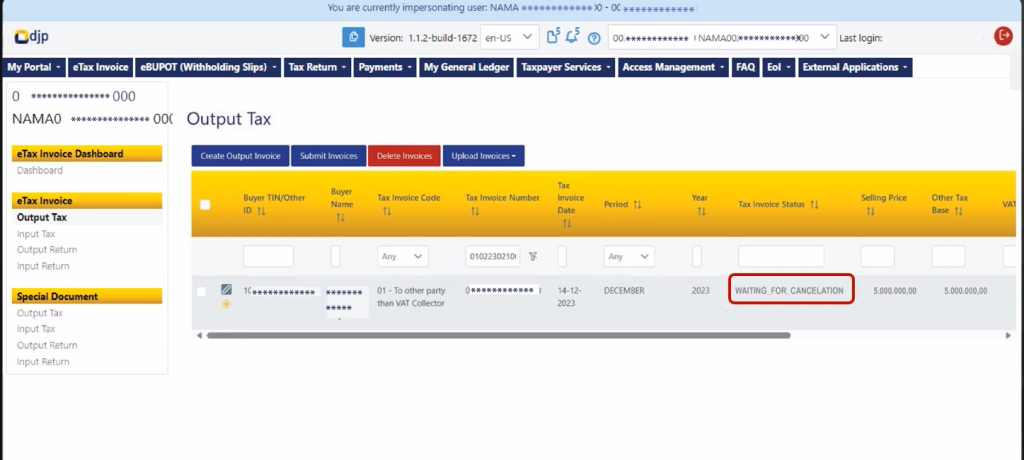The width and height of the screenshot is (1024, 460).
Task: Click the paperclip edit icon in the invoice row
Action: point(226,290)
